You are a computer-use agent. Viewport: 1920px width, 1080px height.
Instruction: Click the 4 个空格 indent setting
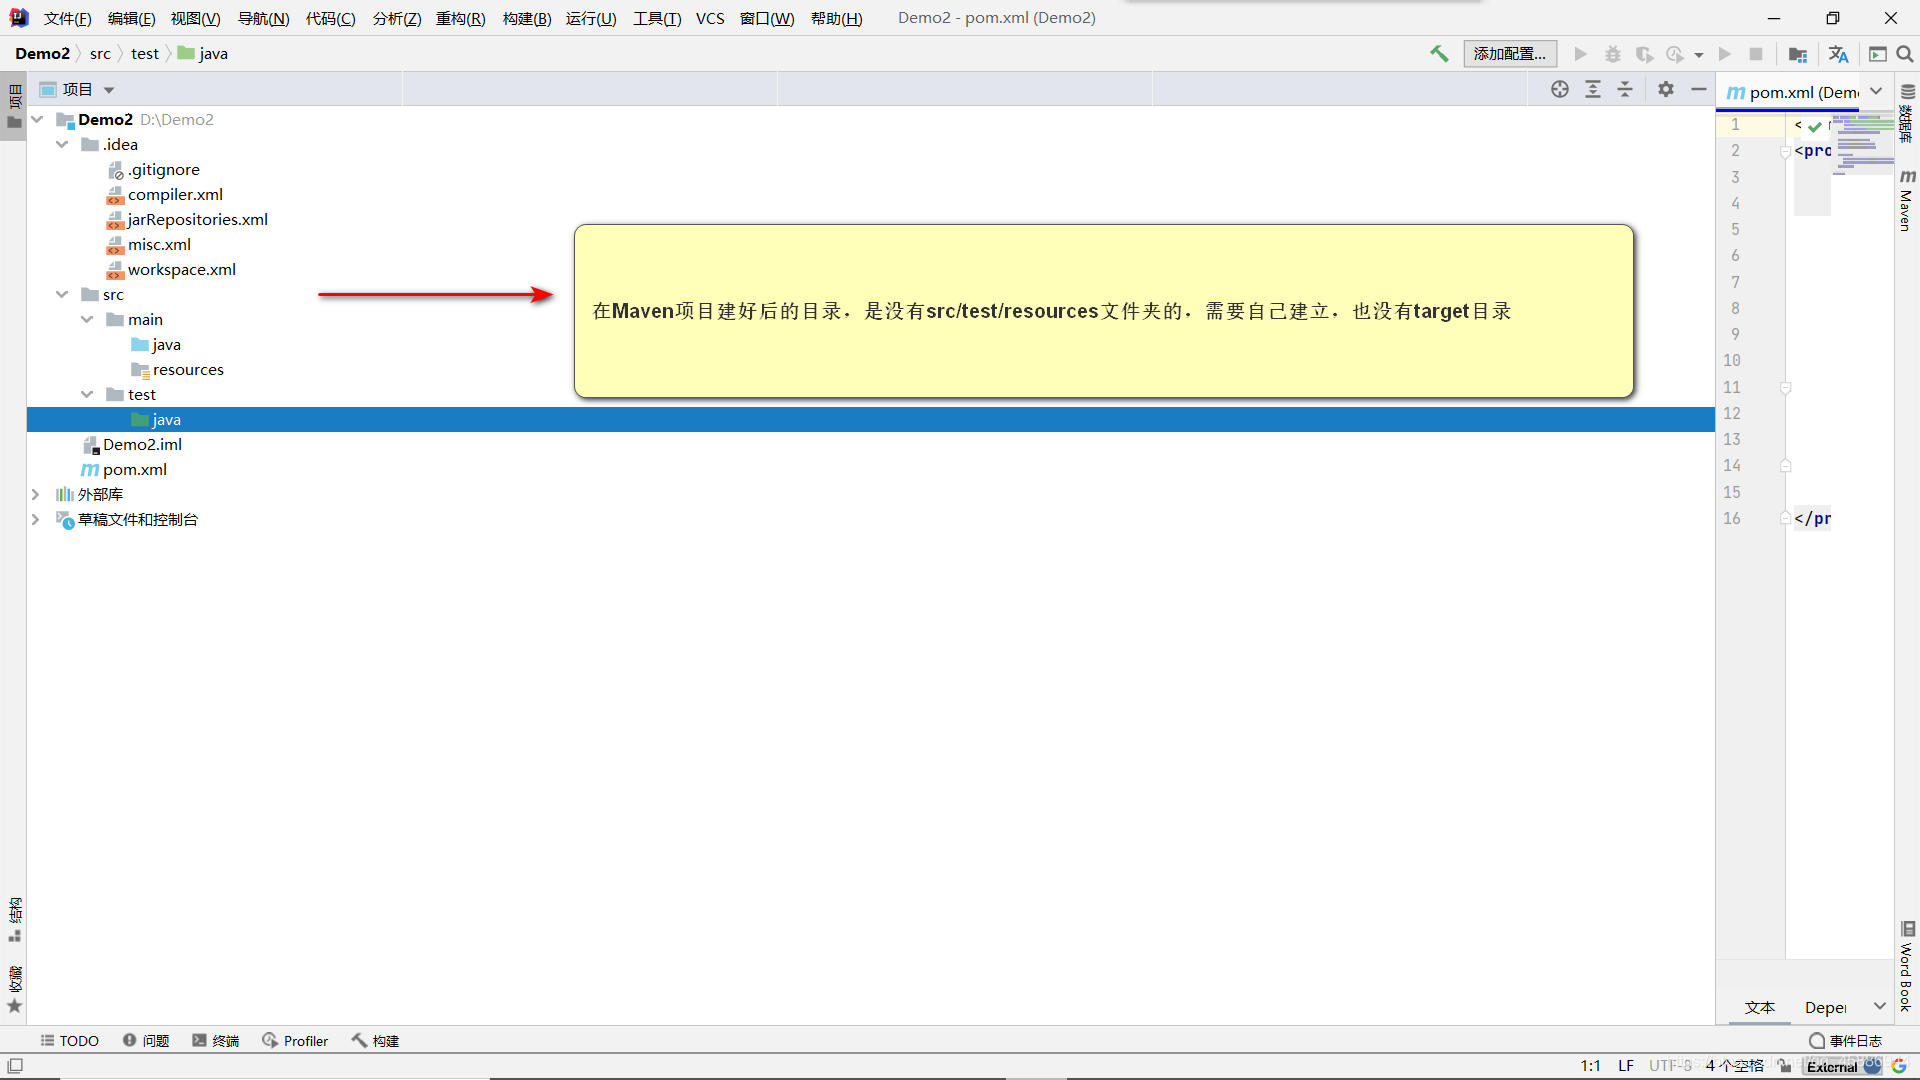click(1735, 1066)
